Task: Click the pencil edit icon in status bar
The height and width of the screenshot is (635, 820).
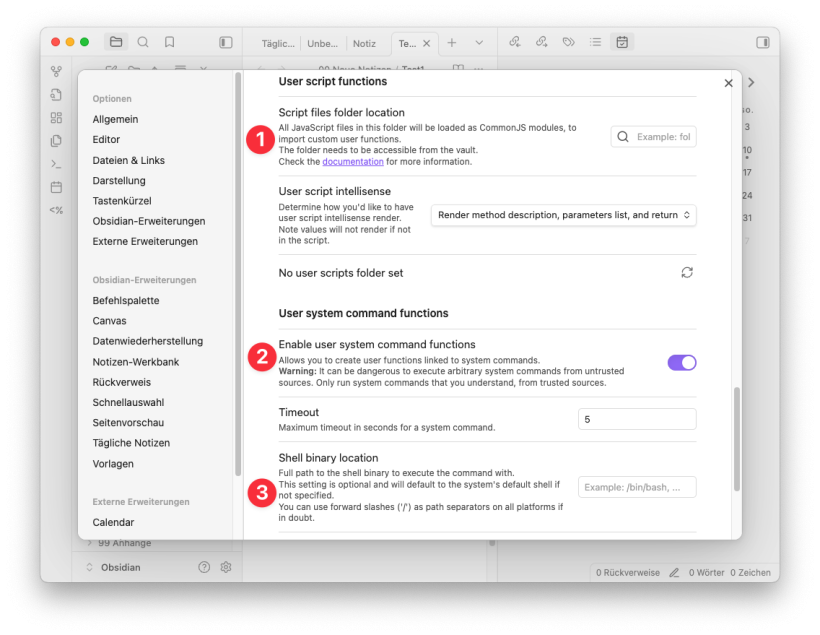Action: [x=674, y=573]
